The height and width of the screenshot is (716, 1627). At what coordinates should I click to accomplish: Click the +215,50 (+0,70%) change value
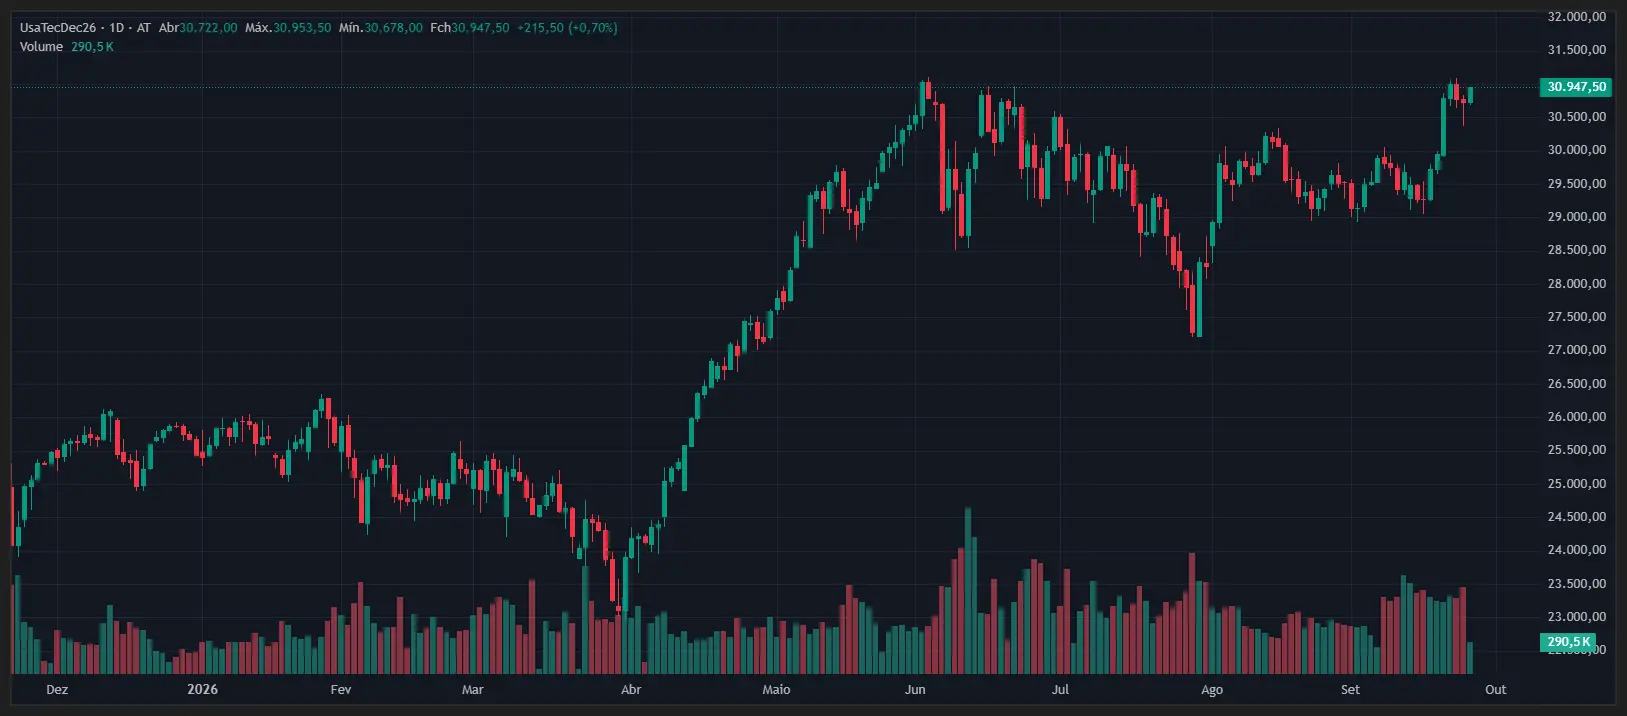567,28
